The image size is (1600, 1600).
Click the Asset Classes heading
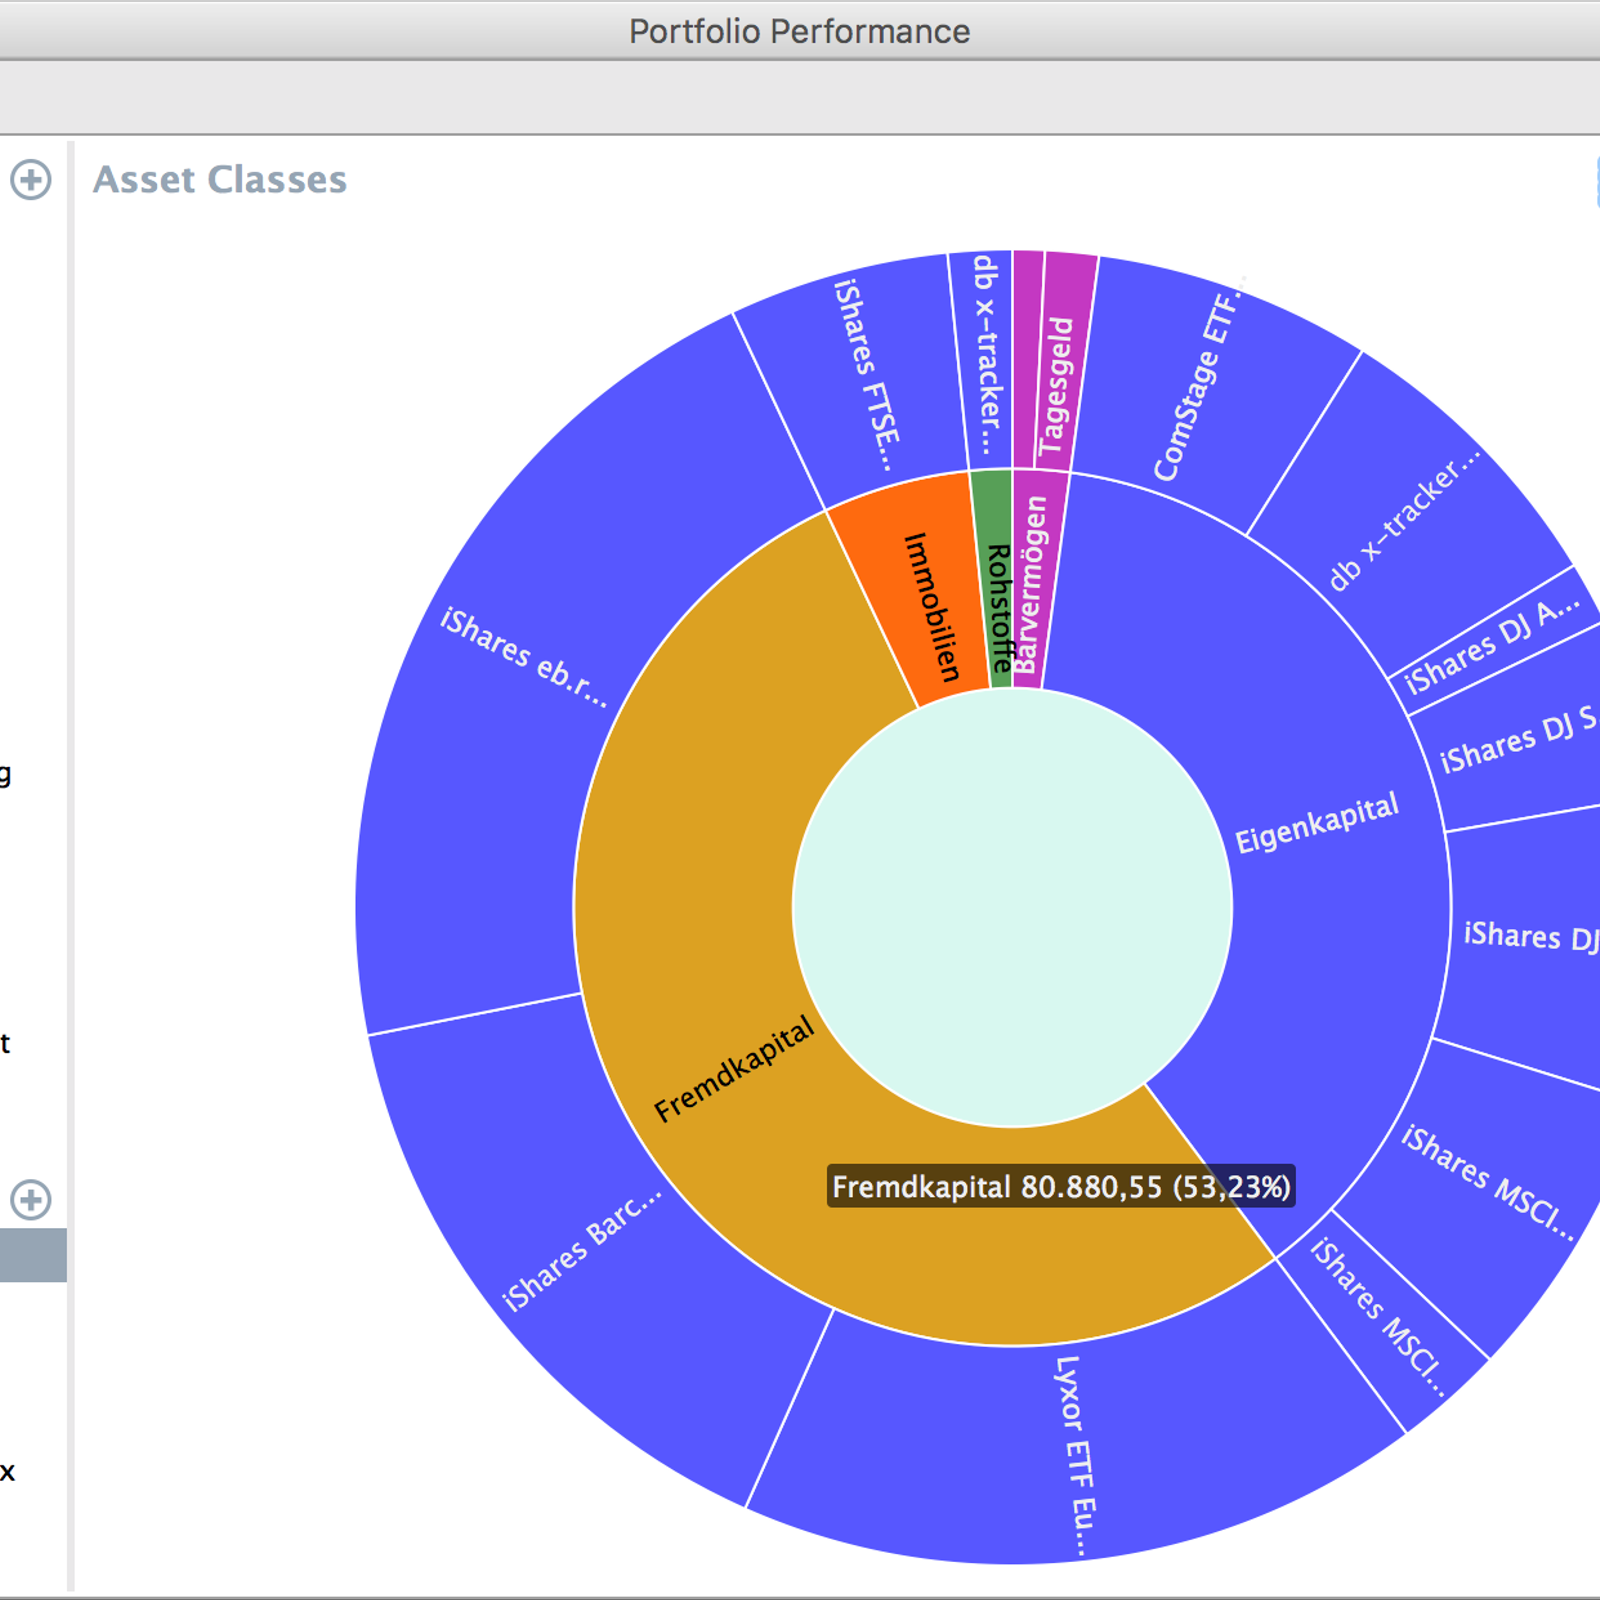[220, 180]
